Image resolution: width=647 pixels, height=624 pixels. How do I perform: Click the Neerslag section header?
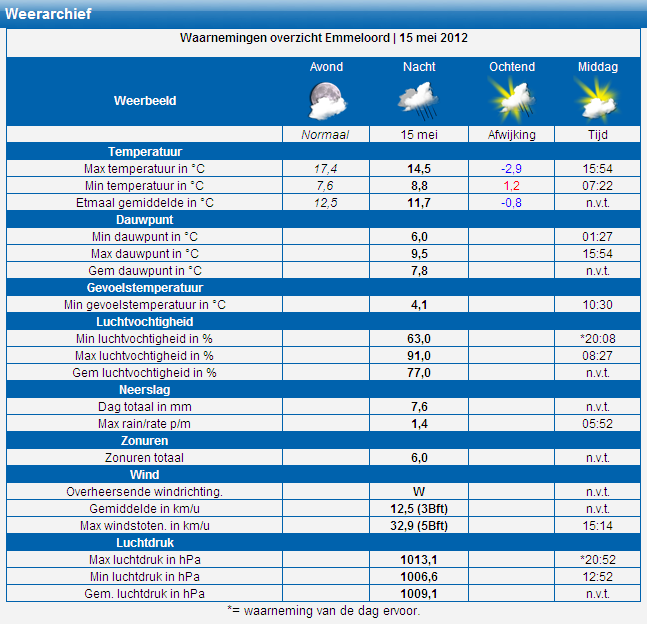pyautogui.click(x=145, y=390)
